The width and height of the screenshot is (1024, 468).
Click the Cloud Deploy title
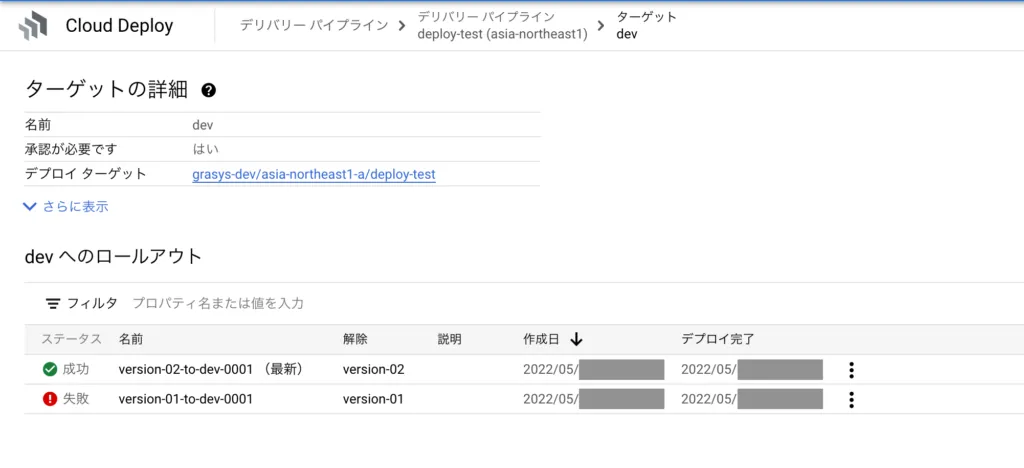(x=120, y=26)
